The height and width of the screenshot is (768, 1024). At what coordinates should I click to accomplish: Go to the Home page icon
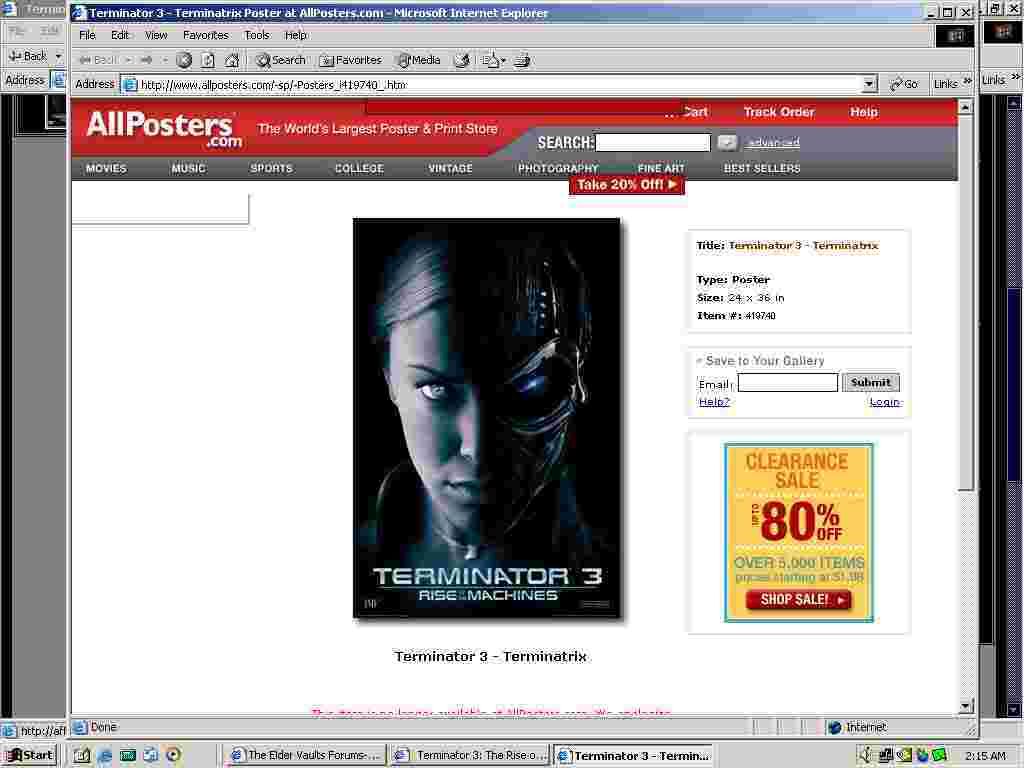click(x=231, y=60)
